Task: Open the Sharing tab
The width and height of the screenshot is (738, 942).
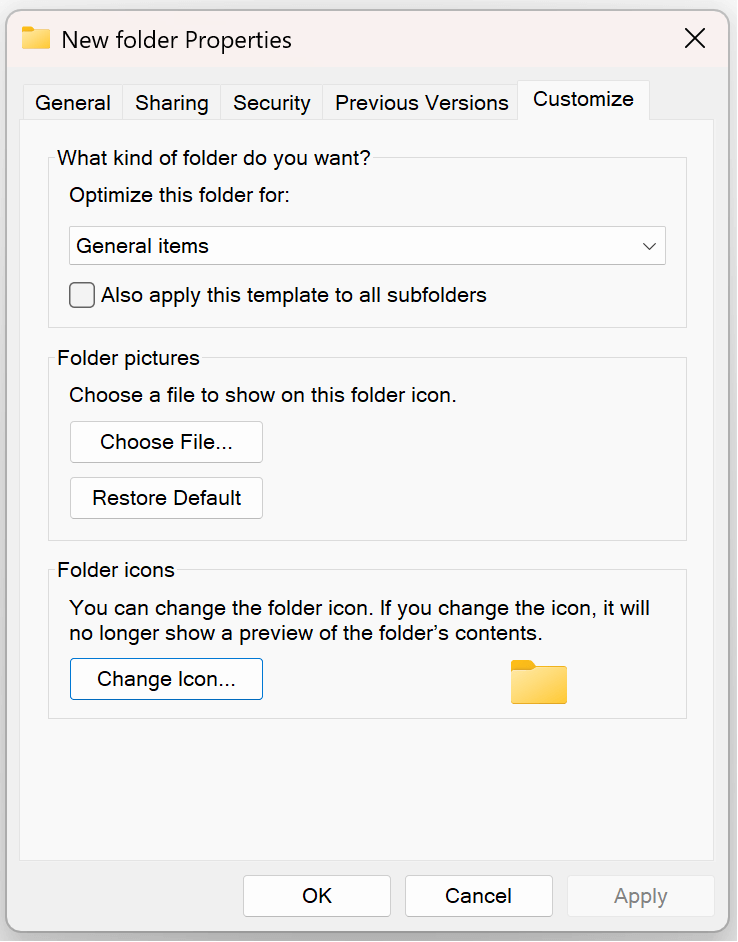Action: point(171,103)
